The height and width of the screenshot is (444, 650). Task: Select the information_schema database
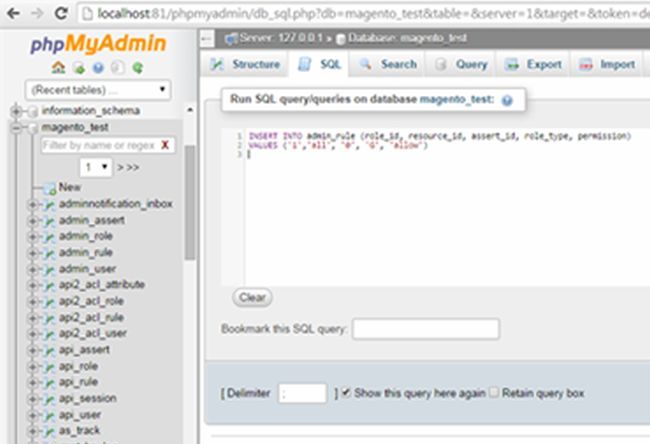[91, 111]
